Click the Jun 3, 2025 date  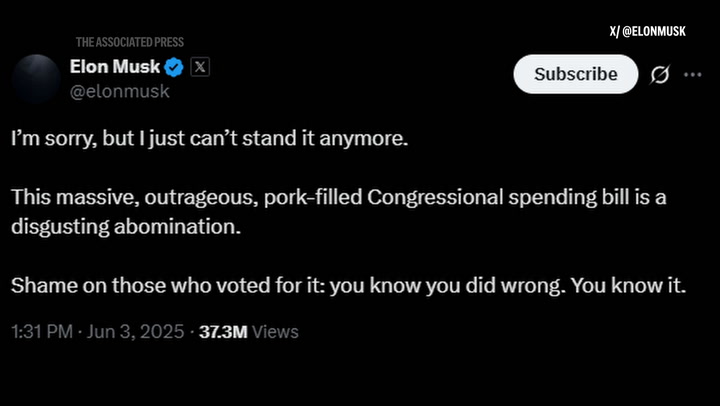[135, 332]
